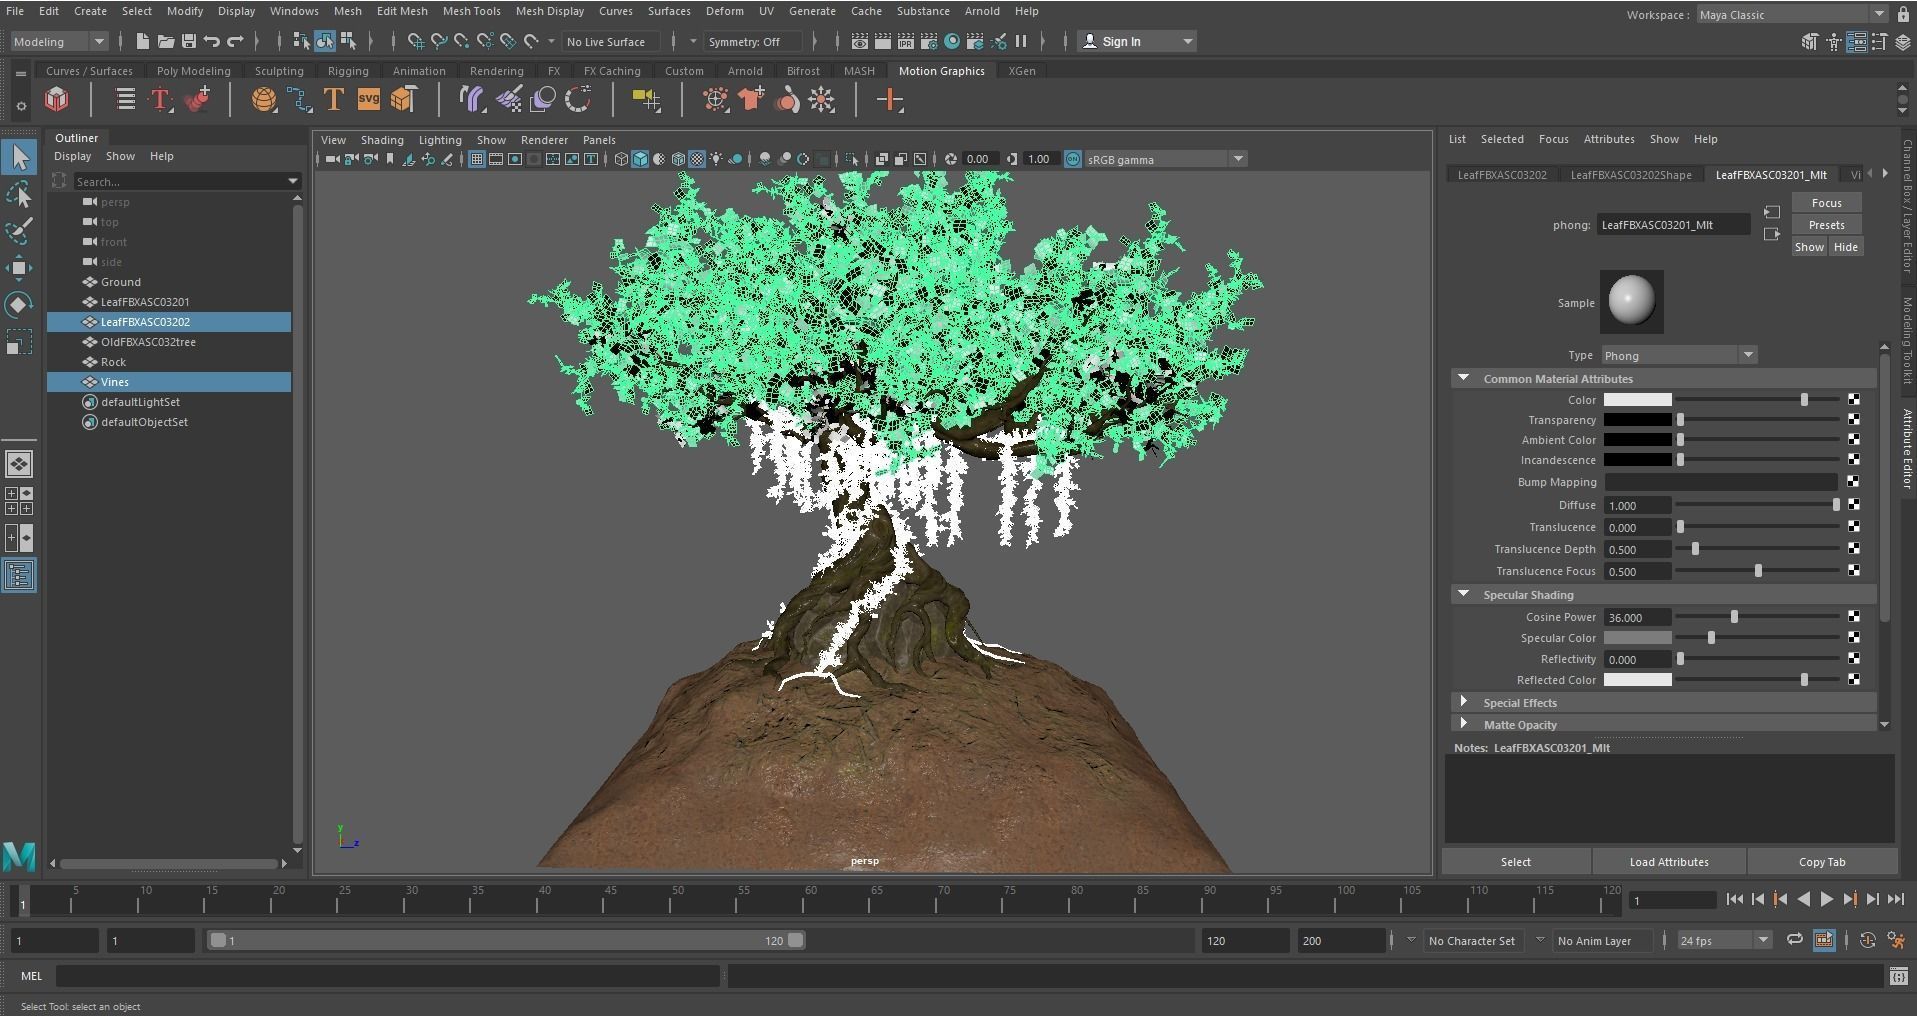This screenshot has width=1917, height=1016.
Task: Click the SVG import shelf icon
Action: pyautogui.click(x=368, y=99)
